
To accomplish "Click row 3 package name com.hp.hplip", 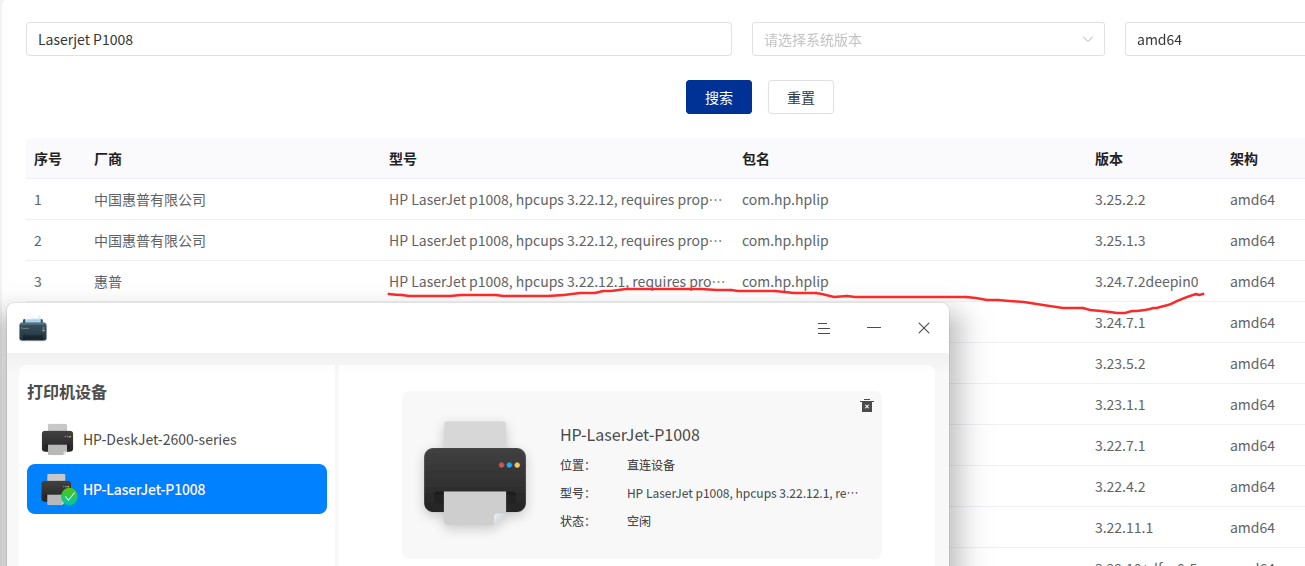I will 785,282.
